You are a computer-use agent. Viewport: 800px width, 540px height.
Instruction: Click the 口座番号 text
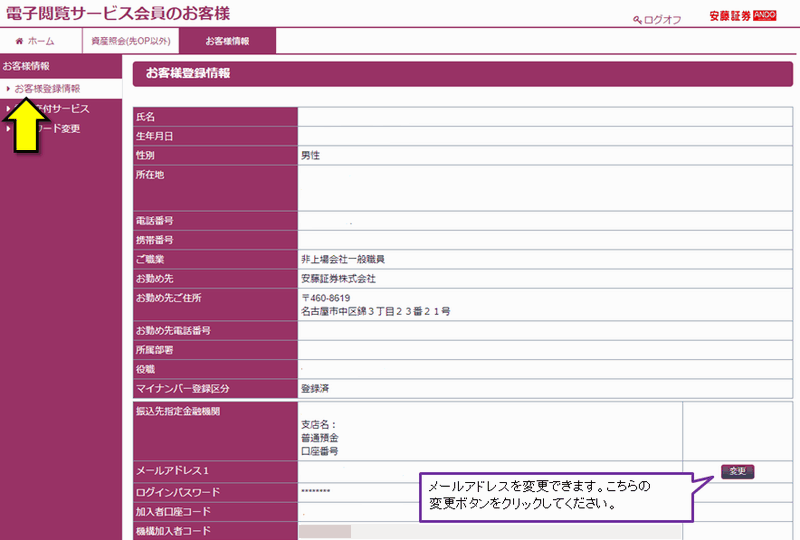(x=319, y=451)
